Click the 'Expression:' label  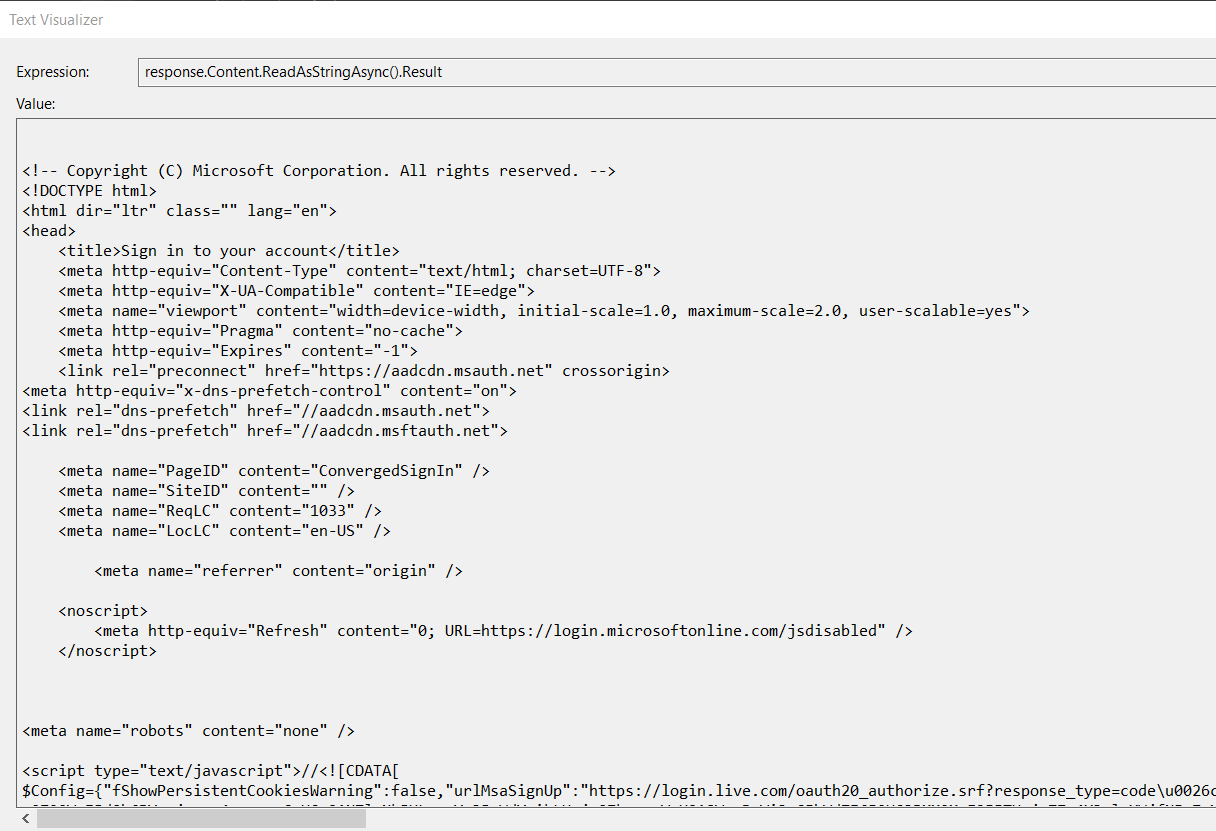point(53,72)
